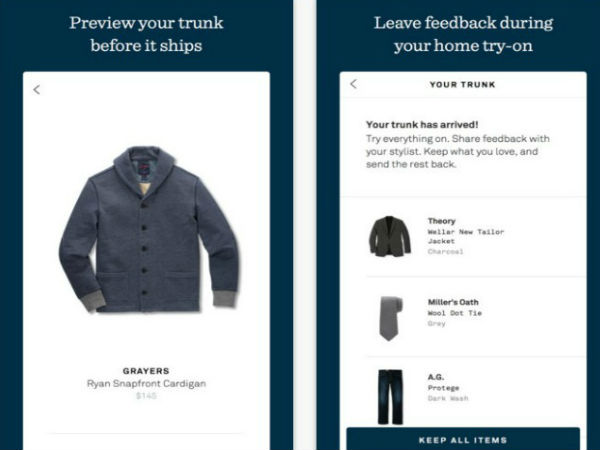
Task: Tap the cardigan price label
Action: [146, 396]
